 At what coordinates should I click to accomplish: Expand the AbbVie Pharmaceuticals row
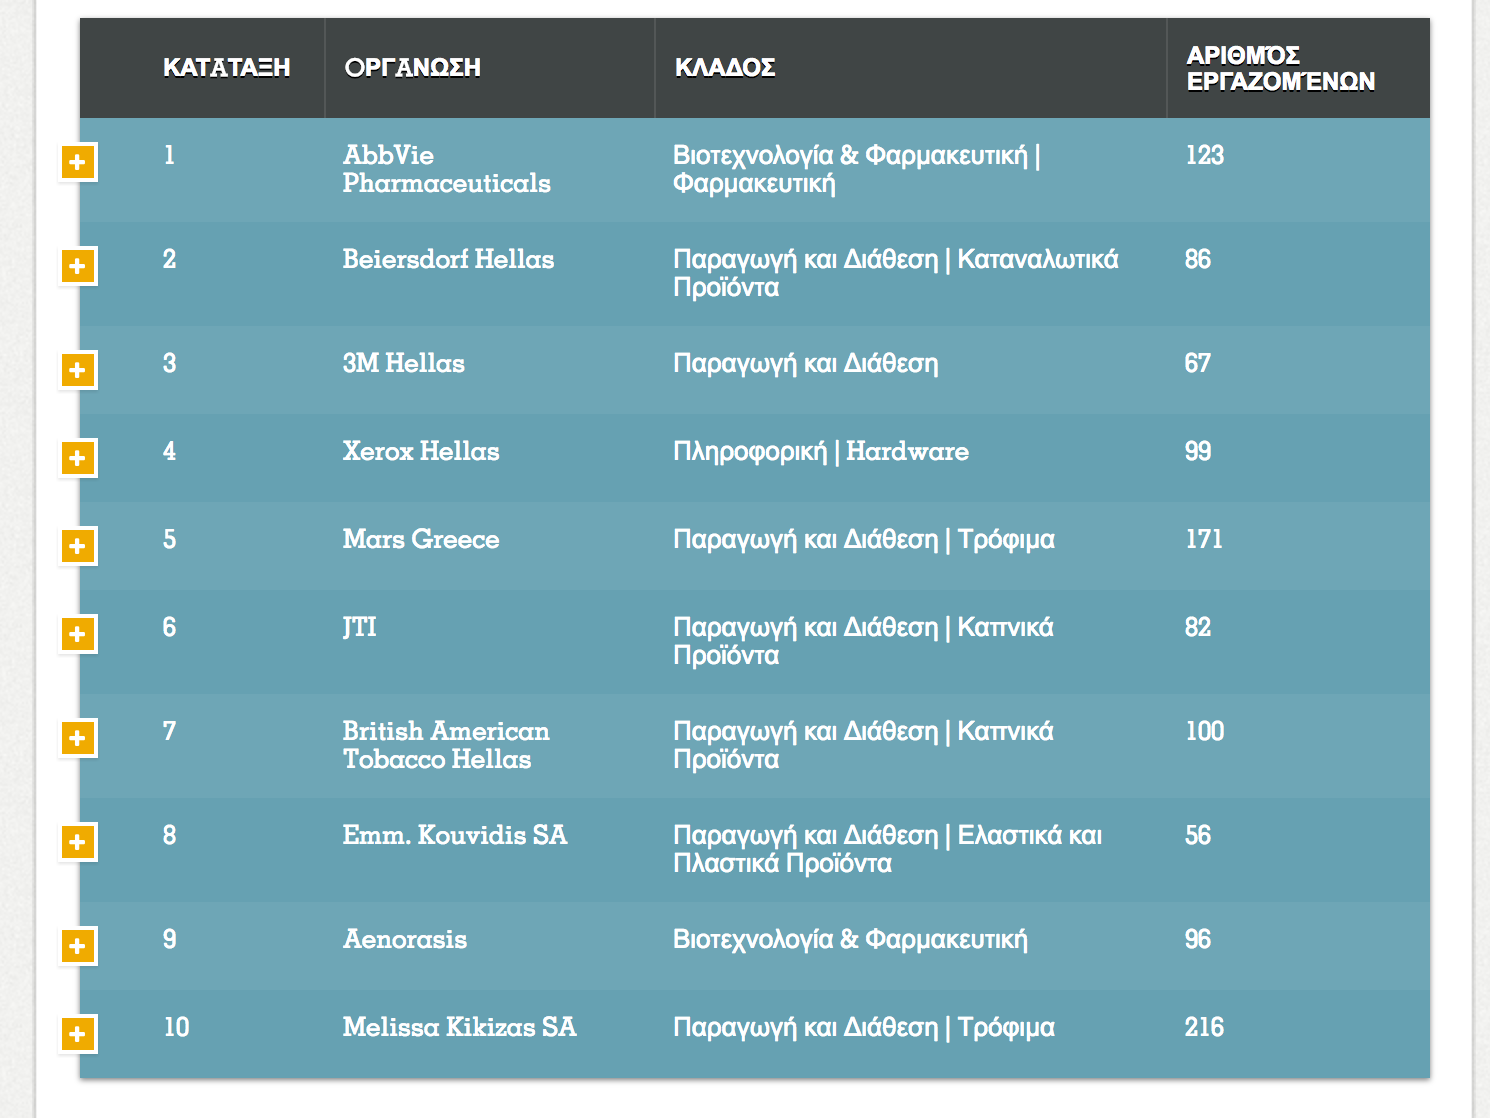coord(78,162)
